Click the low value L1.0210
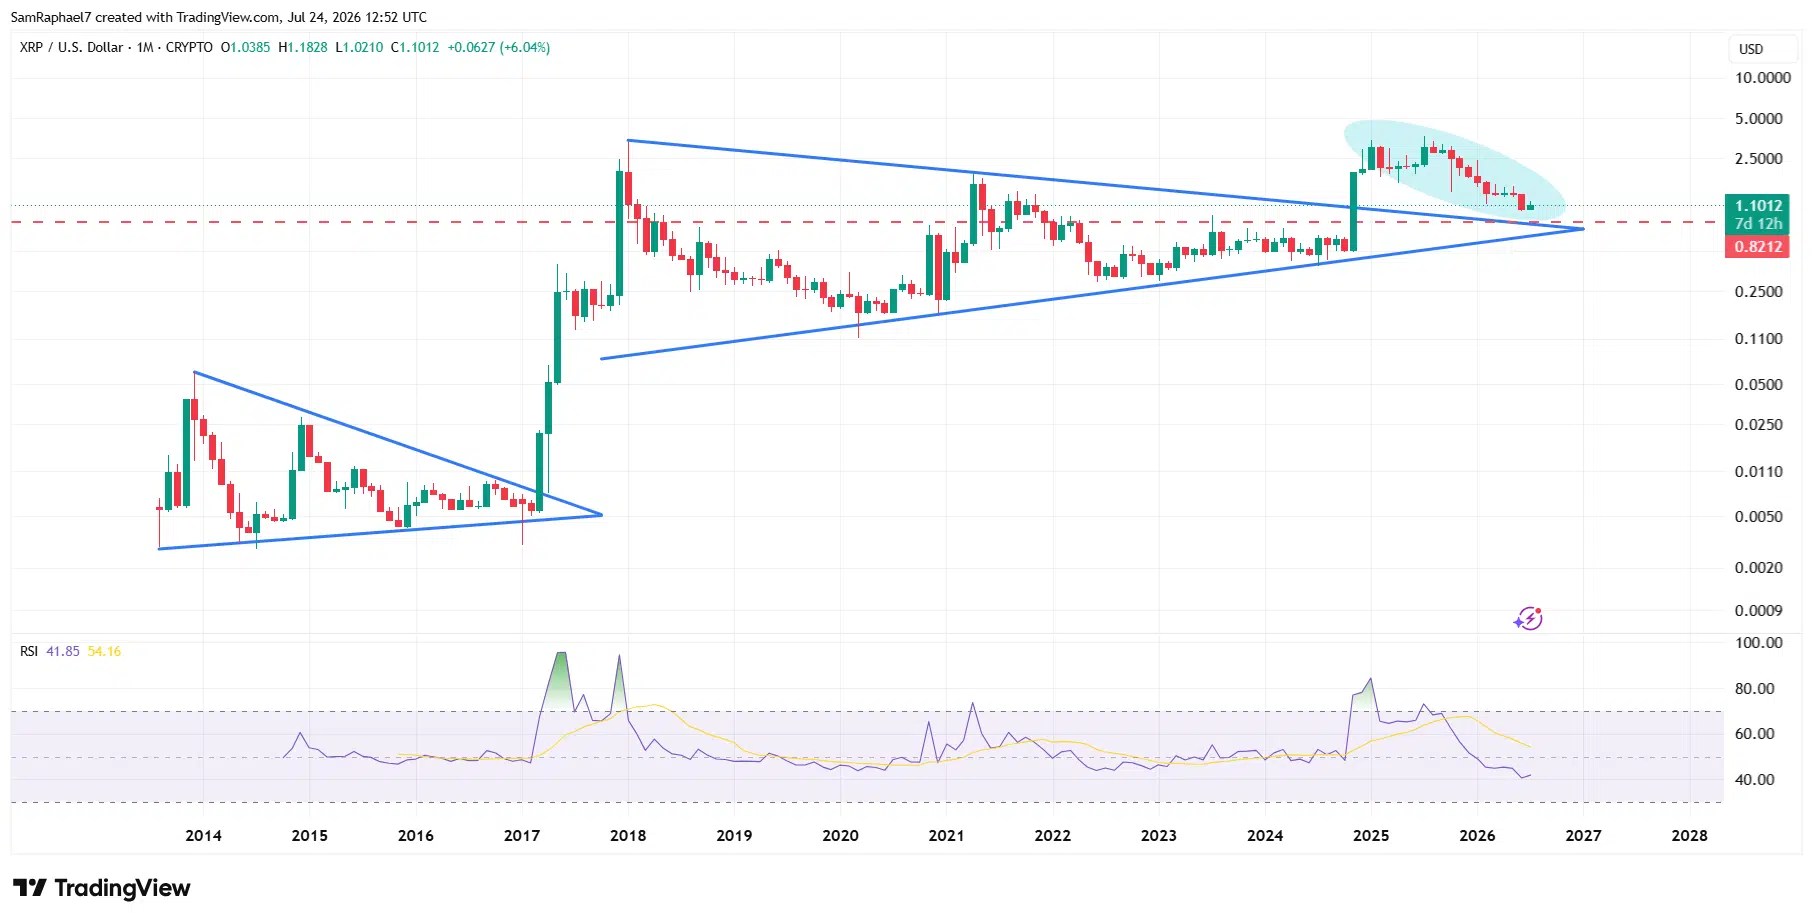Image resolution: width=1813 pixels, height=922 pixels. click(x=359, y=47)
